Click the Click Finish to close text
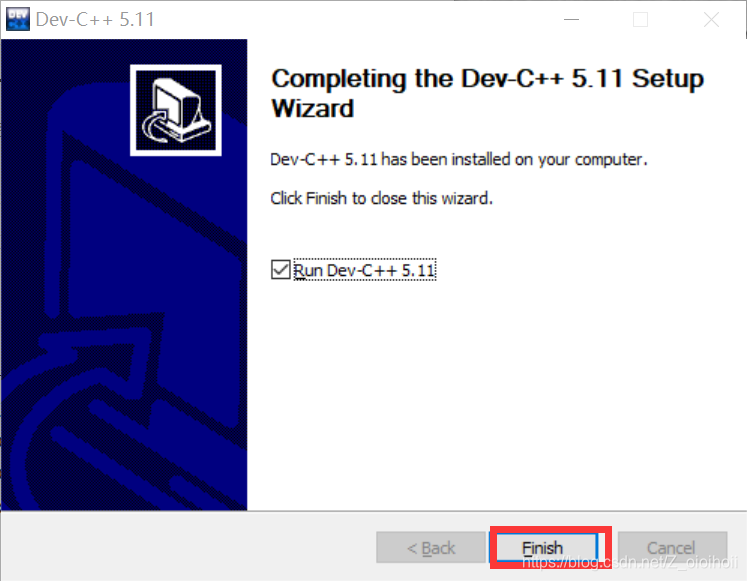Screen dimensions: 747x581 [x=381, y=198]
